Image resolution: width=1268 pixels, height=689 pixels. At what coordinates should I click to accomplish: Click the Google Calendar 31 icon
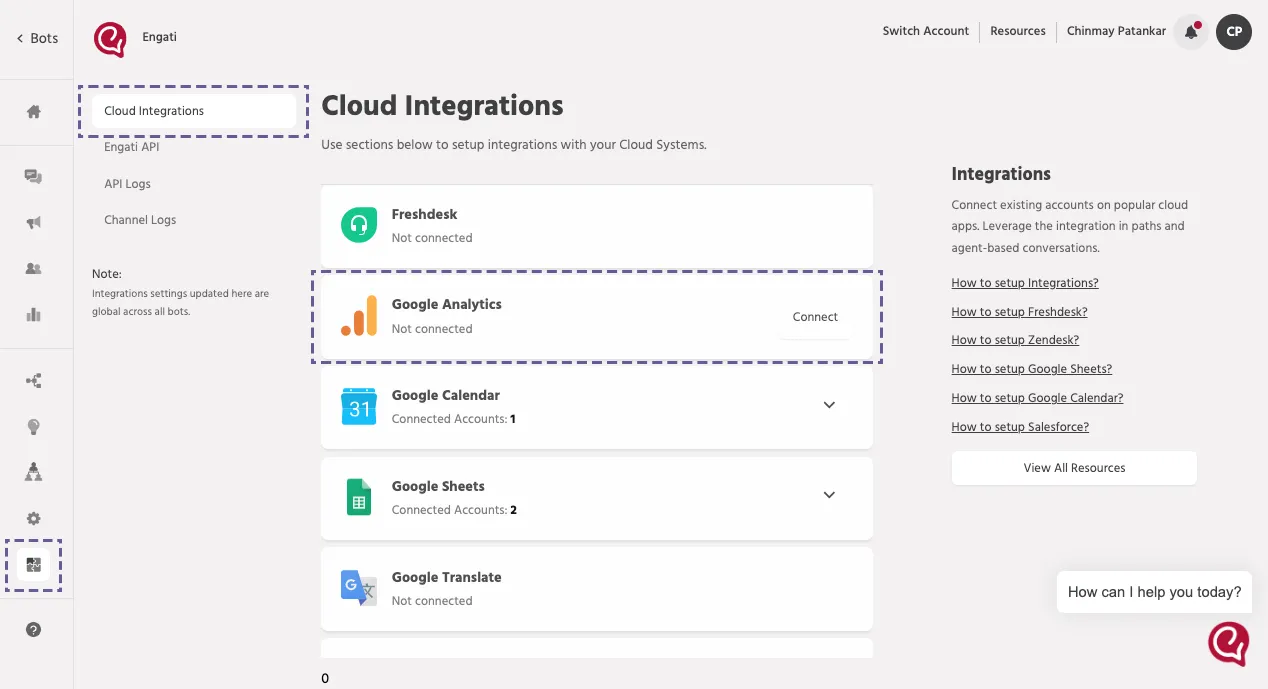click(x=359, y=406)
